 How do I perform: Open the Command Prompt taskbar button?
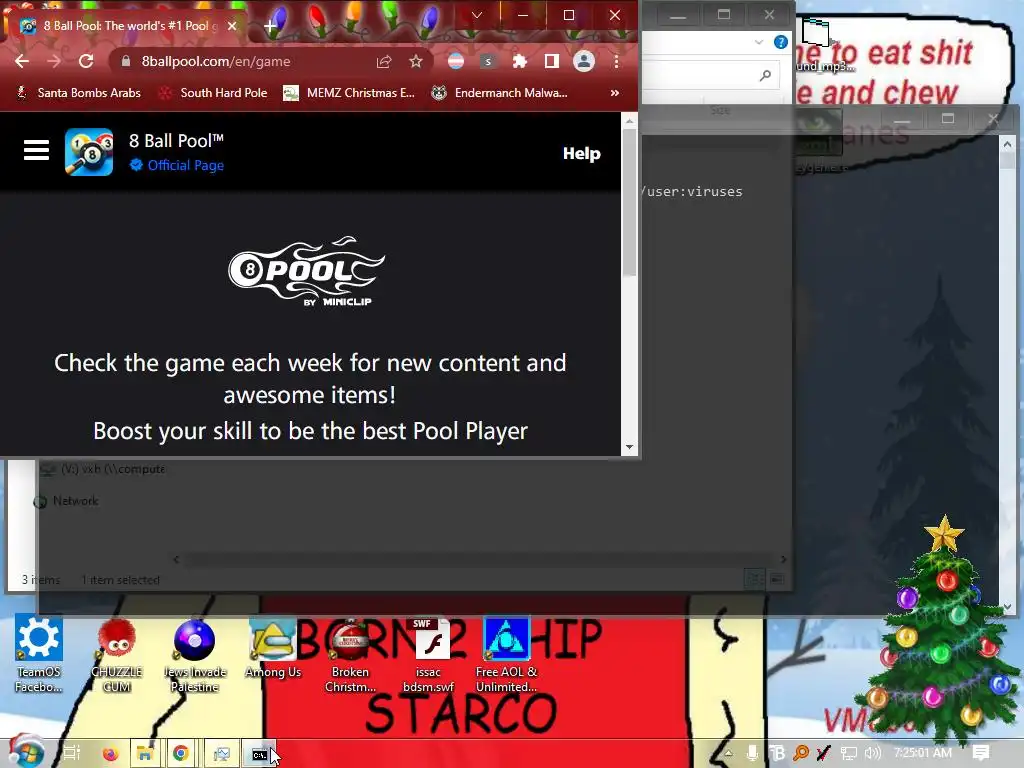coord(259,754)
